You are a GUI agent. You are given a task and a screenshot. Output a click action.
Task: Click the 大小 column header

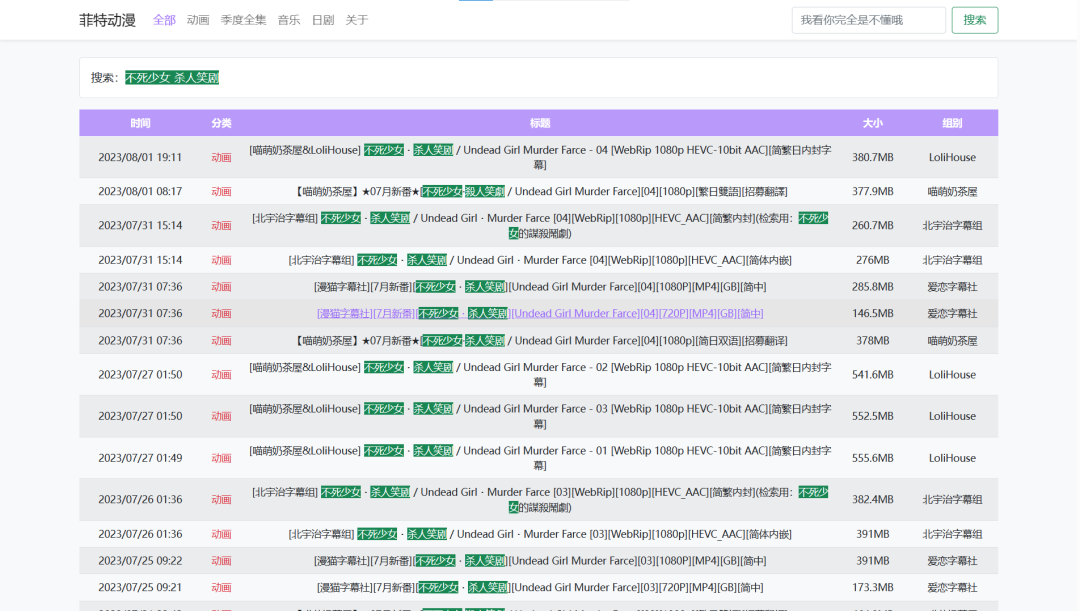[x=872, y=121]
